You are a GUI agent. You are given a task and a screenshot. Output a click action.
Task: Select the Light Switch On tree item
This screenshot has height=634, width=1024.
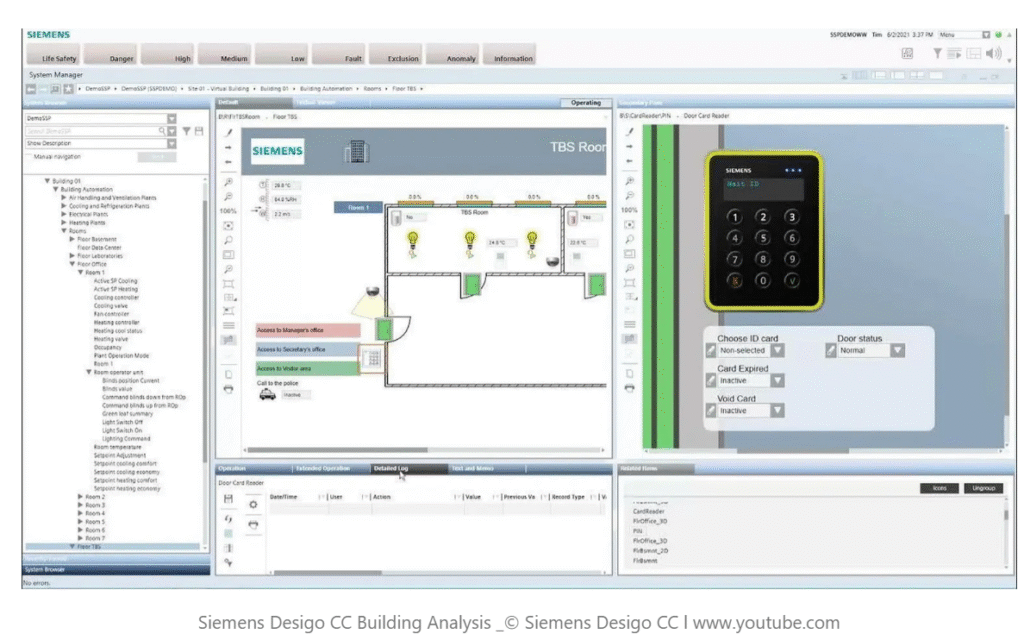click(122, 430)
